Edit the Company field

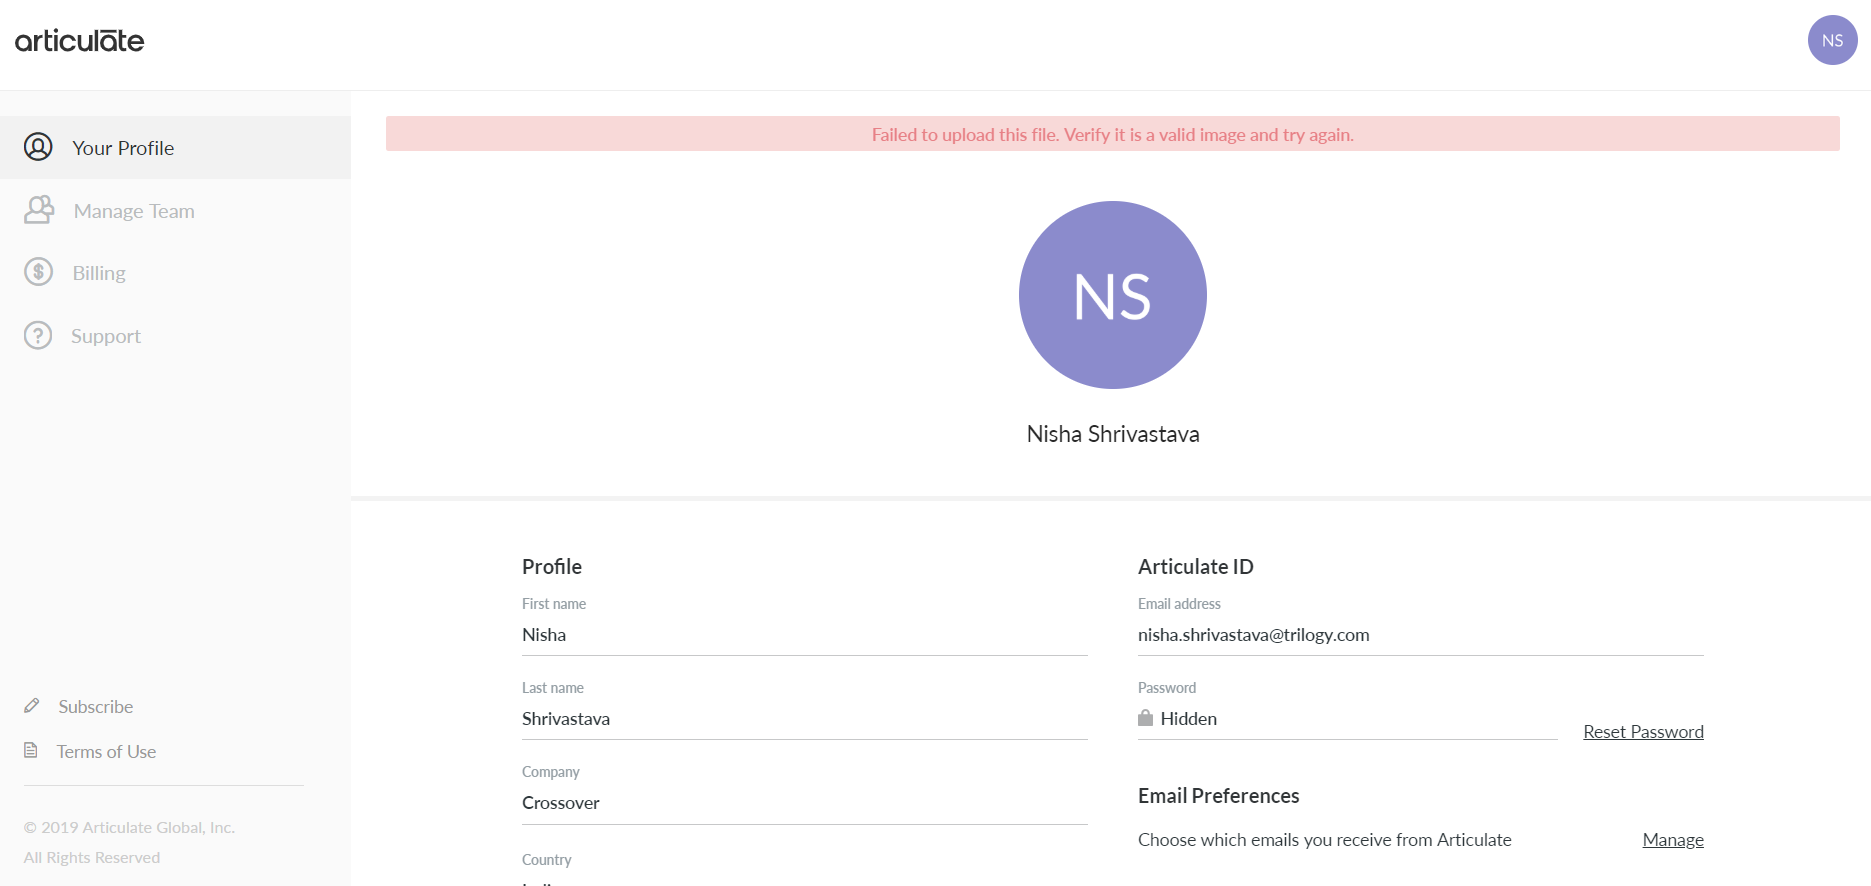click(x=804, y=803)
